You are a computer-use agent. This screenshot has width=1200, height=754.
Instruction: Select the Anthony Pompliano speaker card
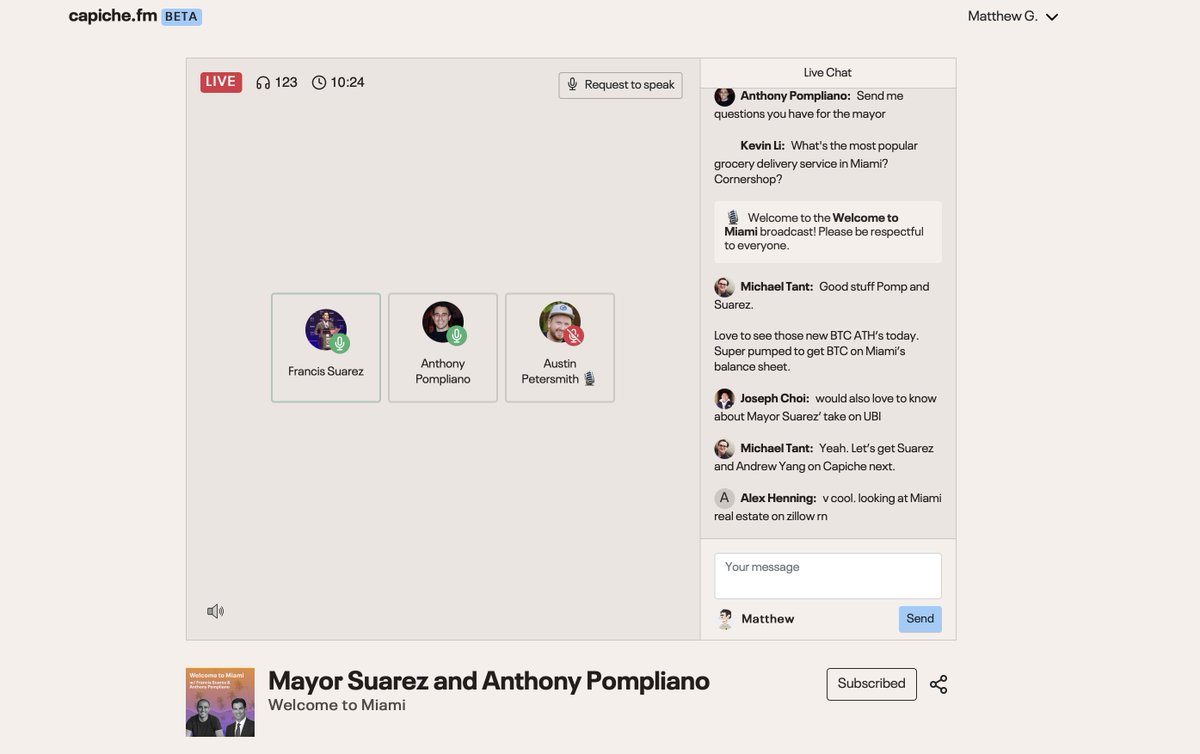tap(443, 348)
